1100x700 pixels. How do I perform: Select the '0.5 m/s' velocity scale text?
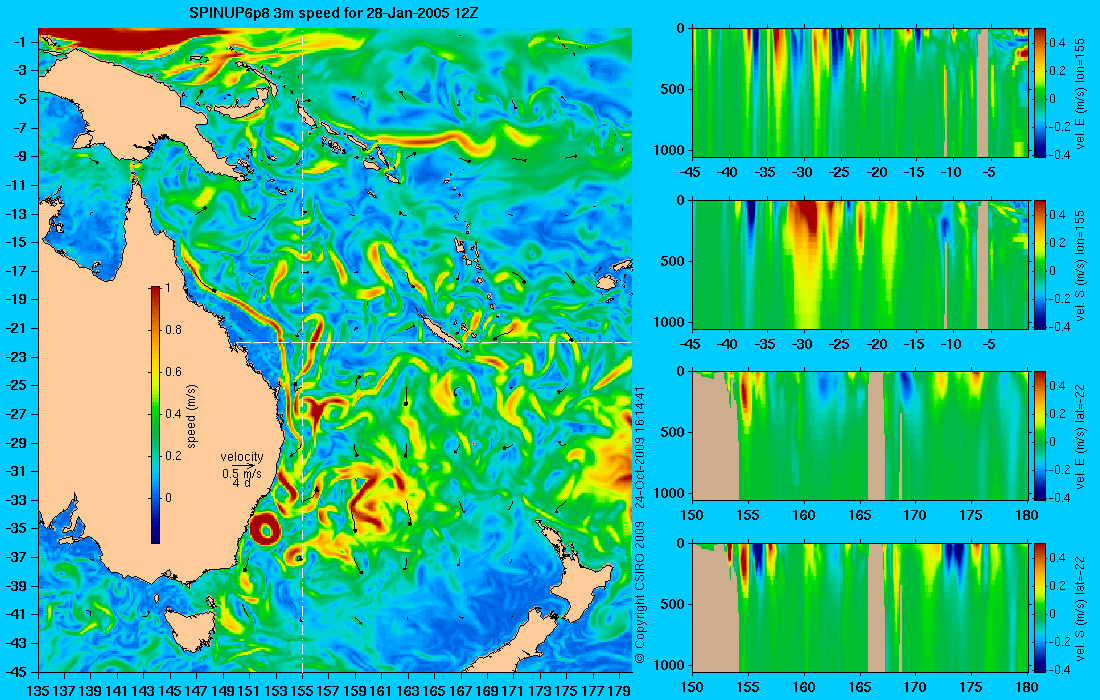coord(241,475)
